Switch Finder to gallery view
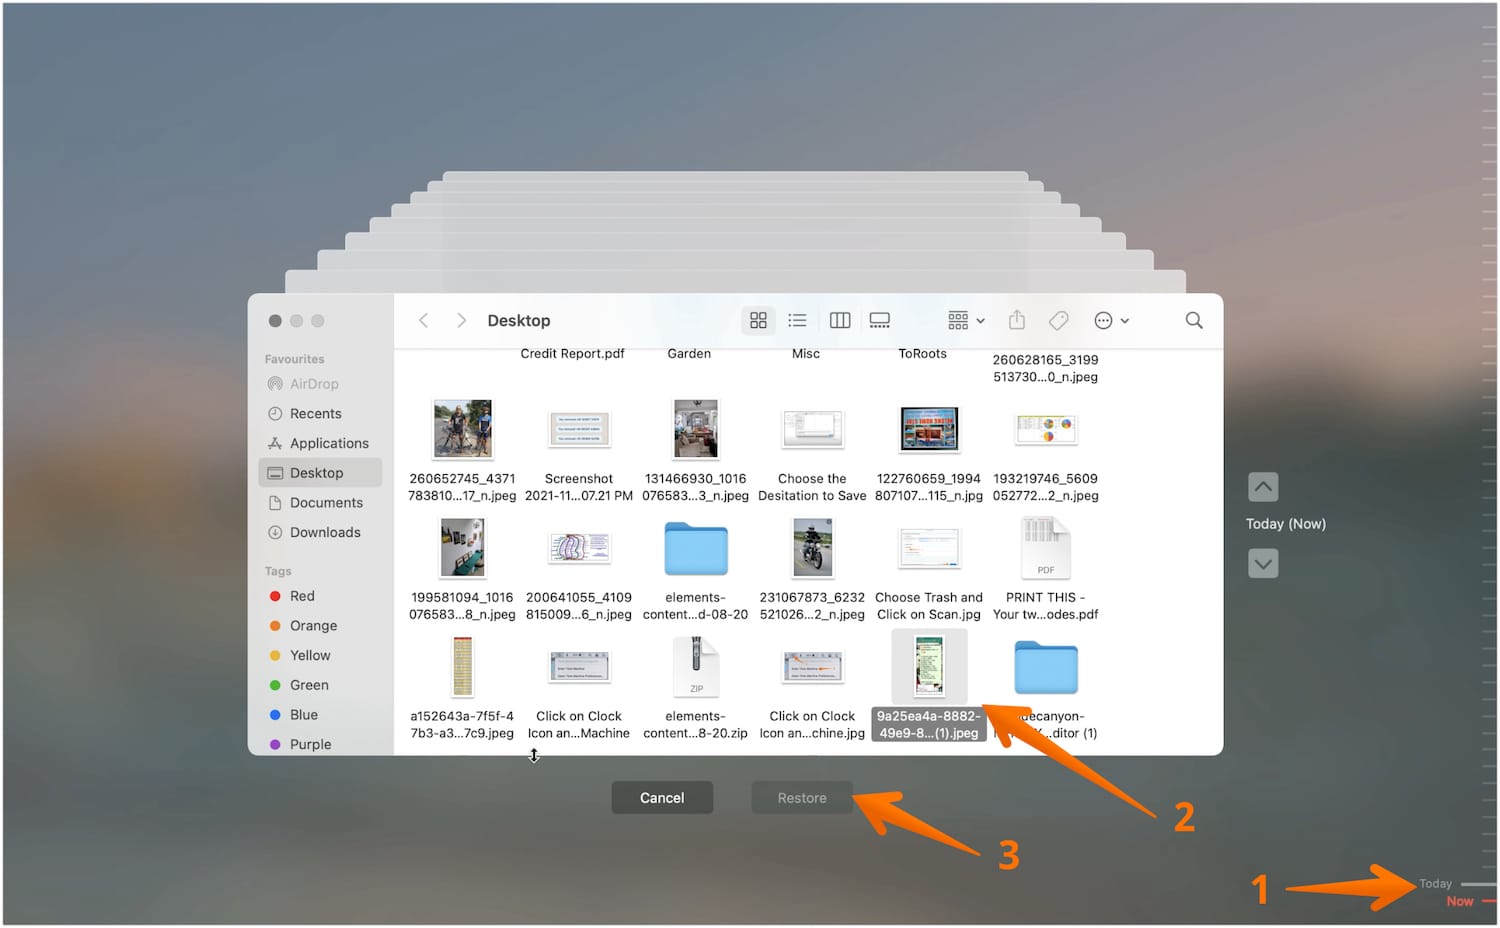This screenshot has height=928, width=1500. [879, 320]
